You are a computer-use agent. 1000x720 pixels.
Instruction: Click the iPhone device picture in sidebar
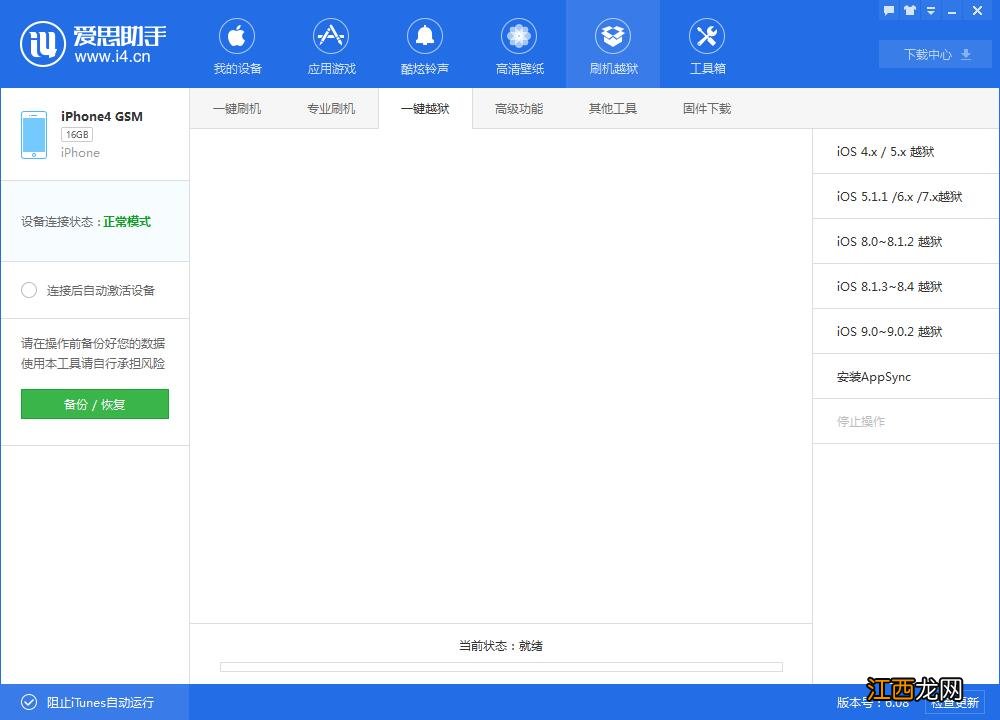pos(34,135)
